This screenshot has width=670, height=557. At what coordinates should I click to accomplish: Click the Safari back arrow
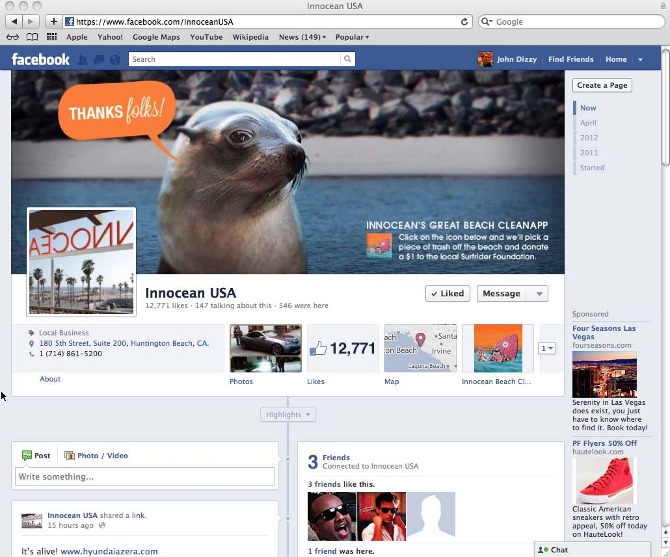[x=14, y=22]
